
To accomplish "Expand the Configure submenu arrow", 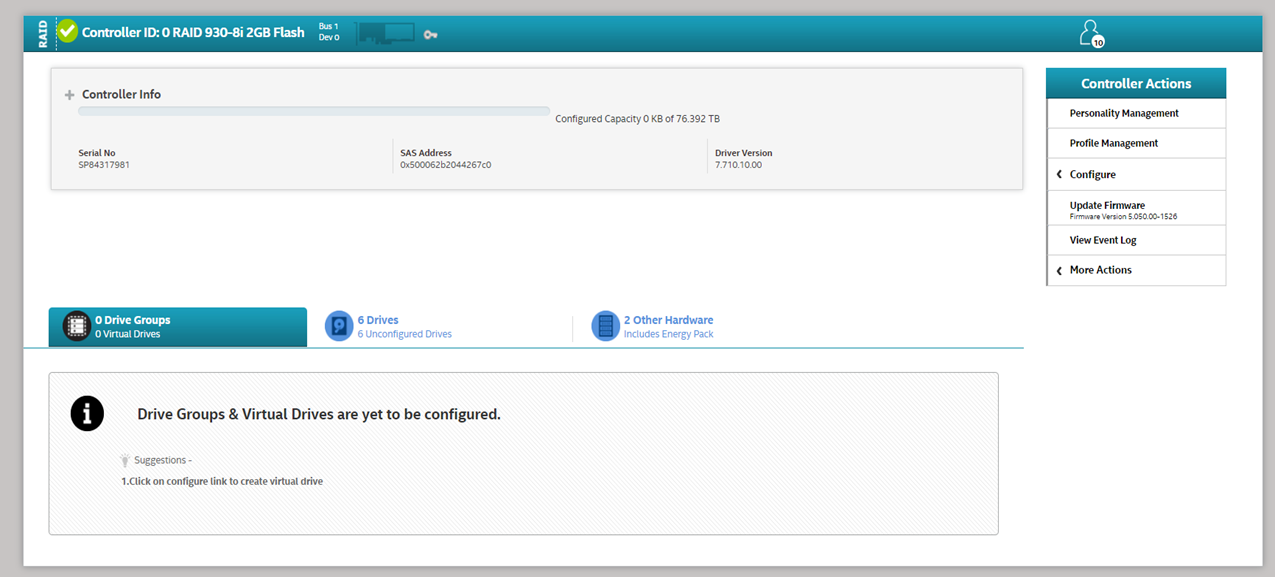I will [x=1059, y=174].
